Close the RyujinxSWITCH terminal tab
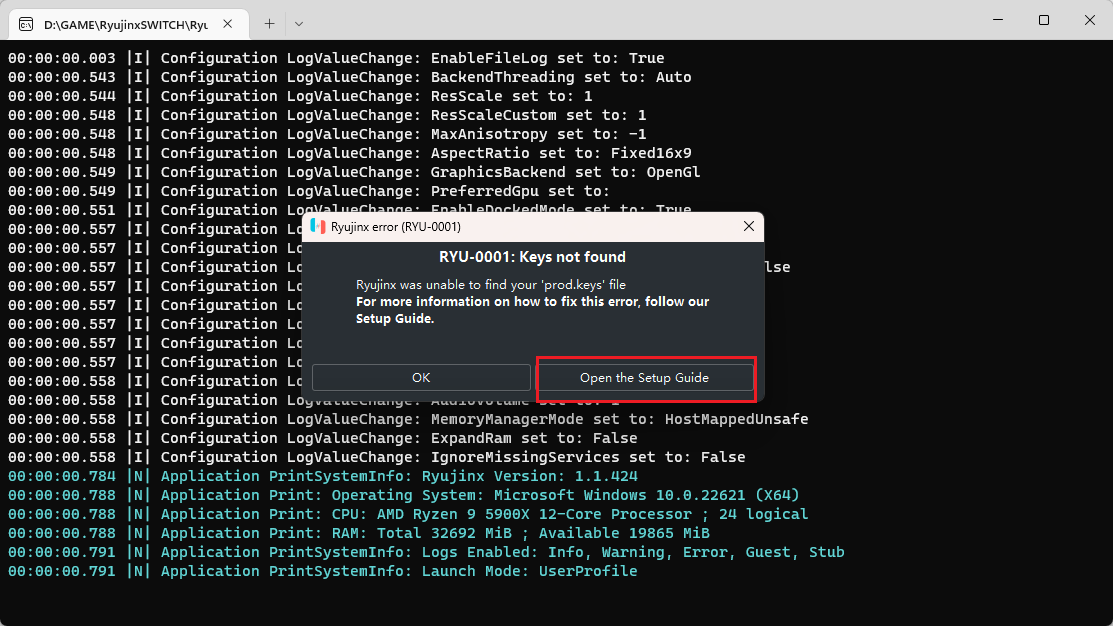 [x=227, y=24]
